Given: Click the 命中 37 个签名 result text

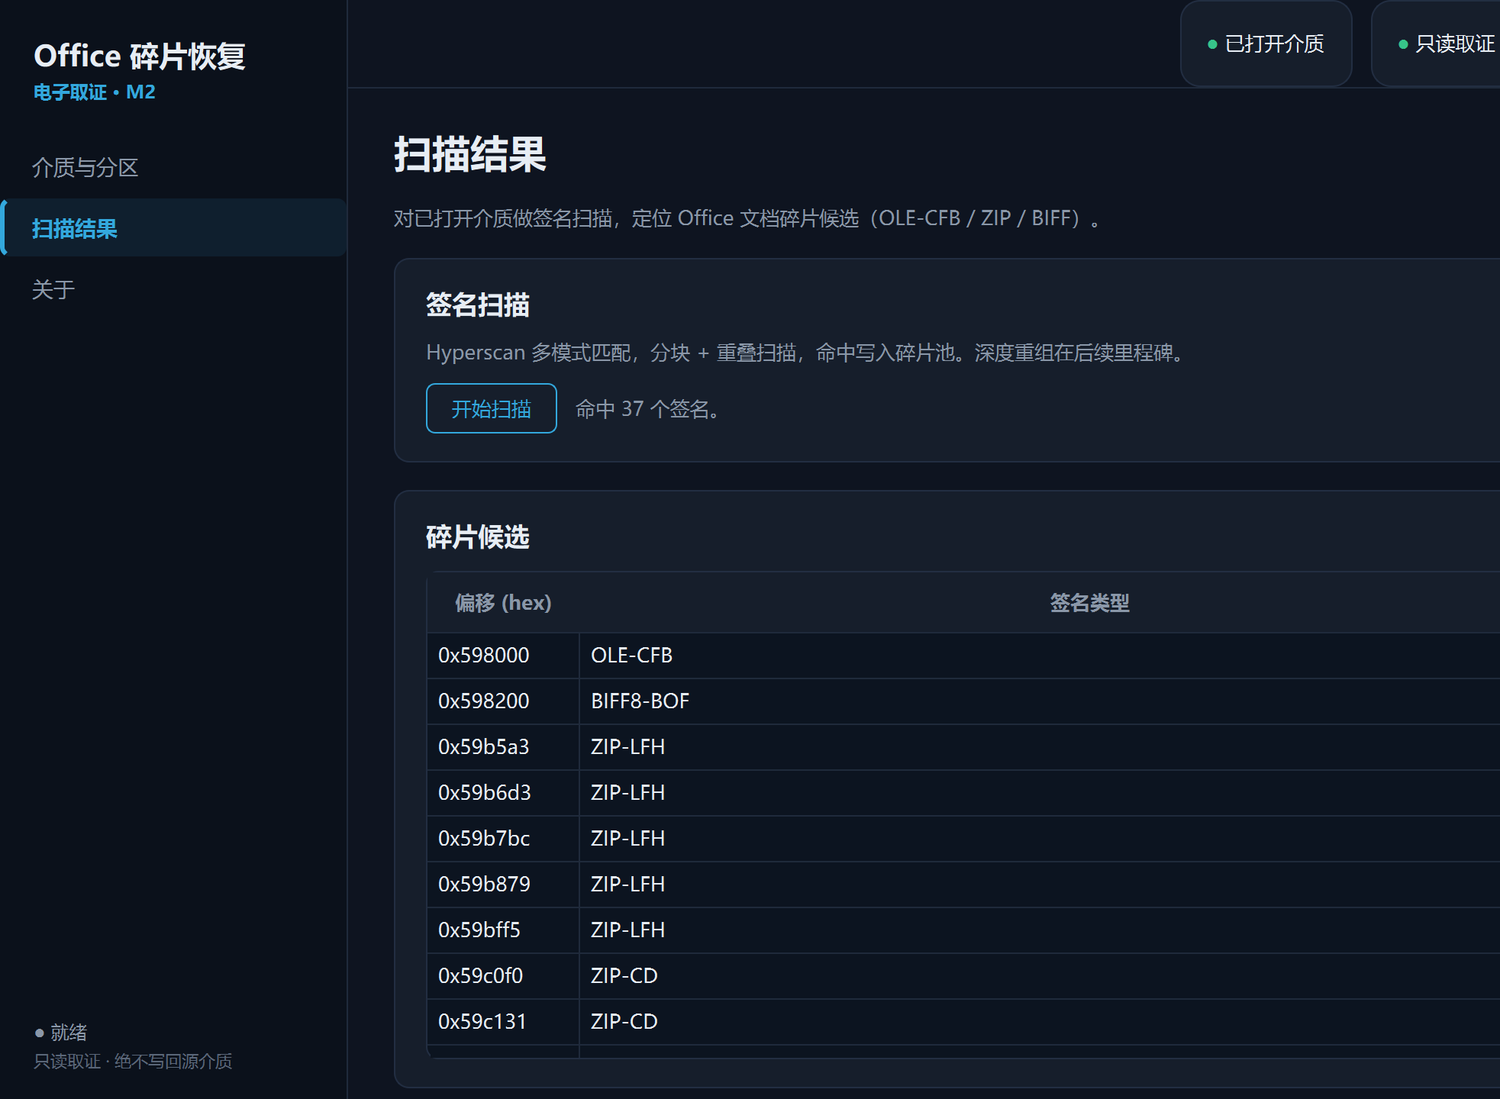Looking at the screenshot, I should (647, 409).
